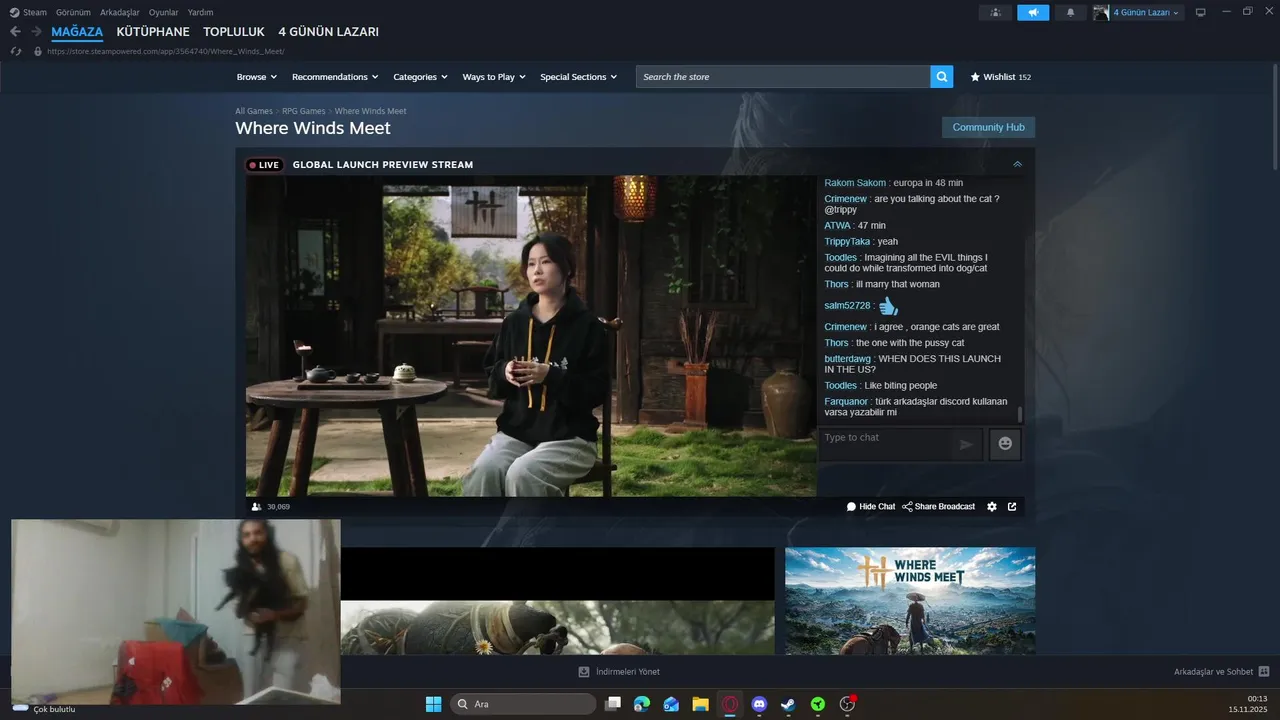The width and height of the screenshot is (1280, 720).
Task: Switch to the TOPLULUK tab
Action: [234, 32]
